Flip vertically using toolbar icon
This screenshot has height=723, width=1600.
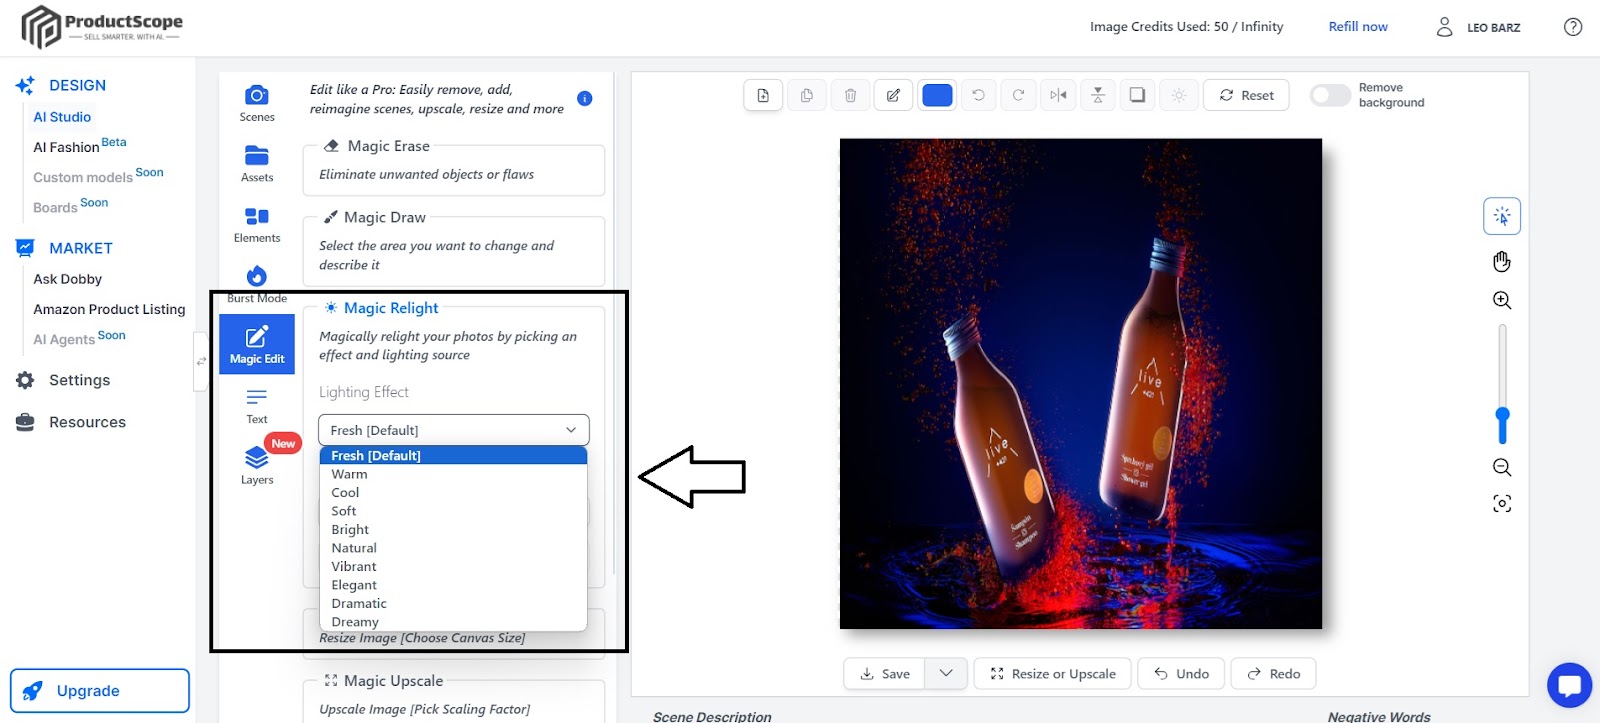coord(1098,95)
